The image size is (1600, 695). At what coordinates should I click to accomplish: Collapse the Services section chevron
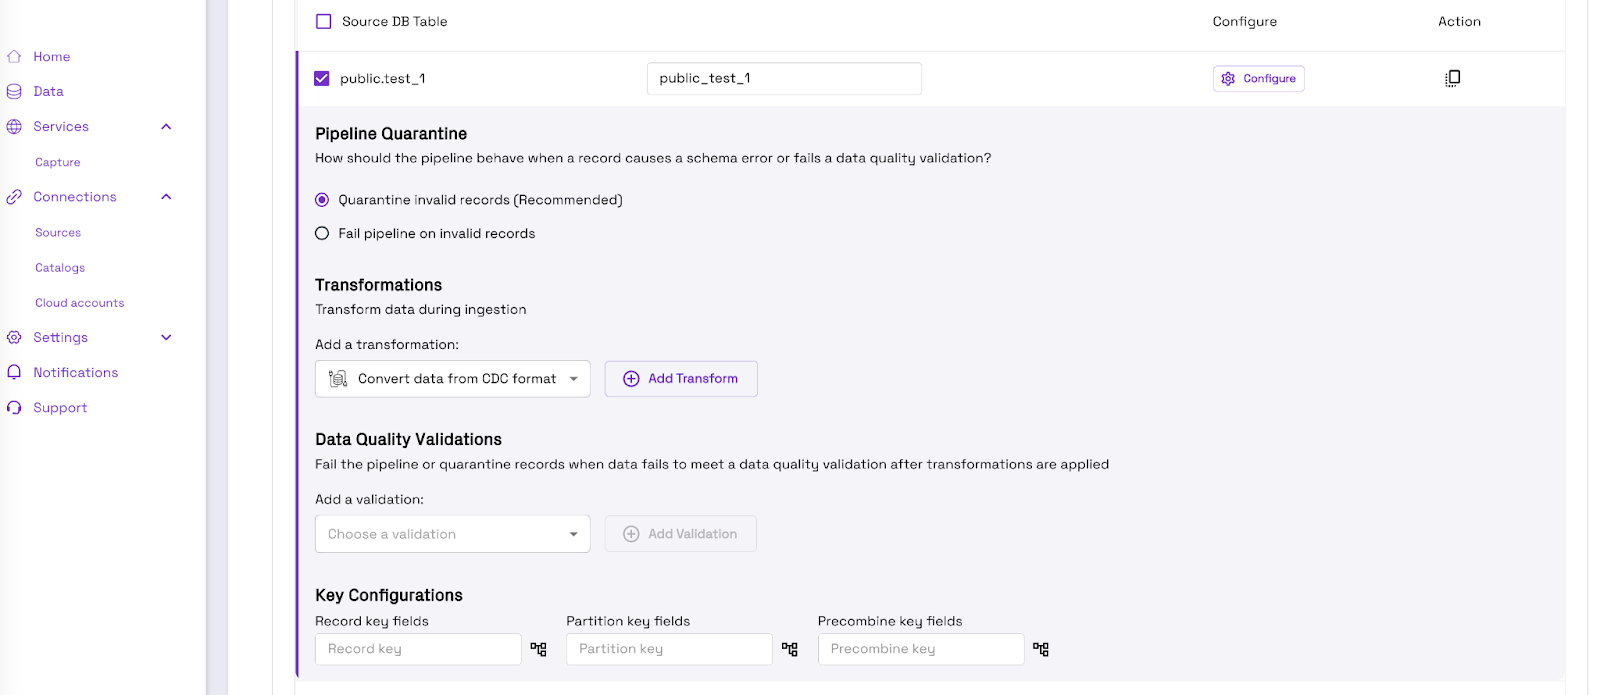(166, 127)
